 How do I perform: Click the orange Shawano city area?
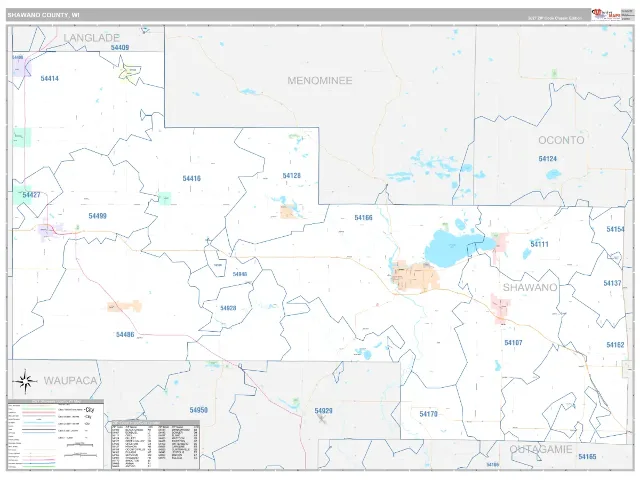pos(414,277)
